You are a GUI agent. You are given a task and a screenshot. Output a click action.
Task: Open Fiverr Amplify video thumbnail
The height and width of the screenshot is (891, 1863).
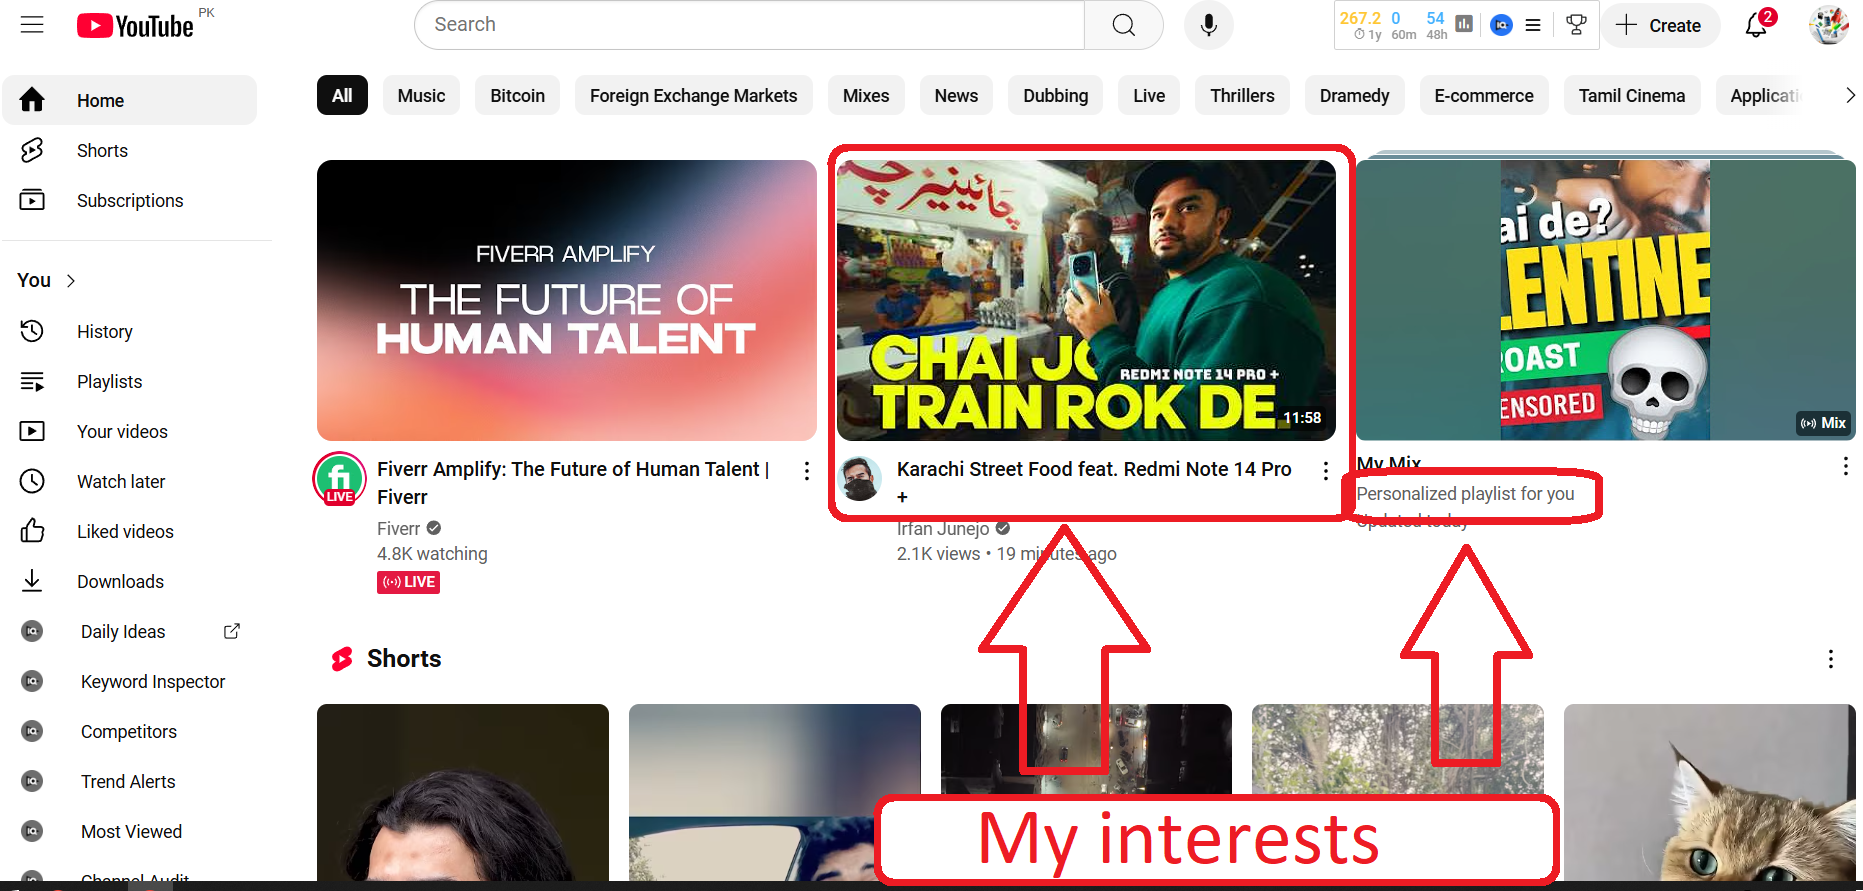(x=567, y=300)
